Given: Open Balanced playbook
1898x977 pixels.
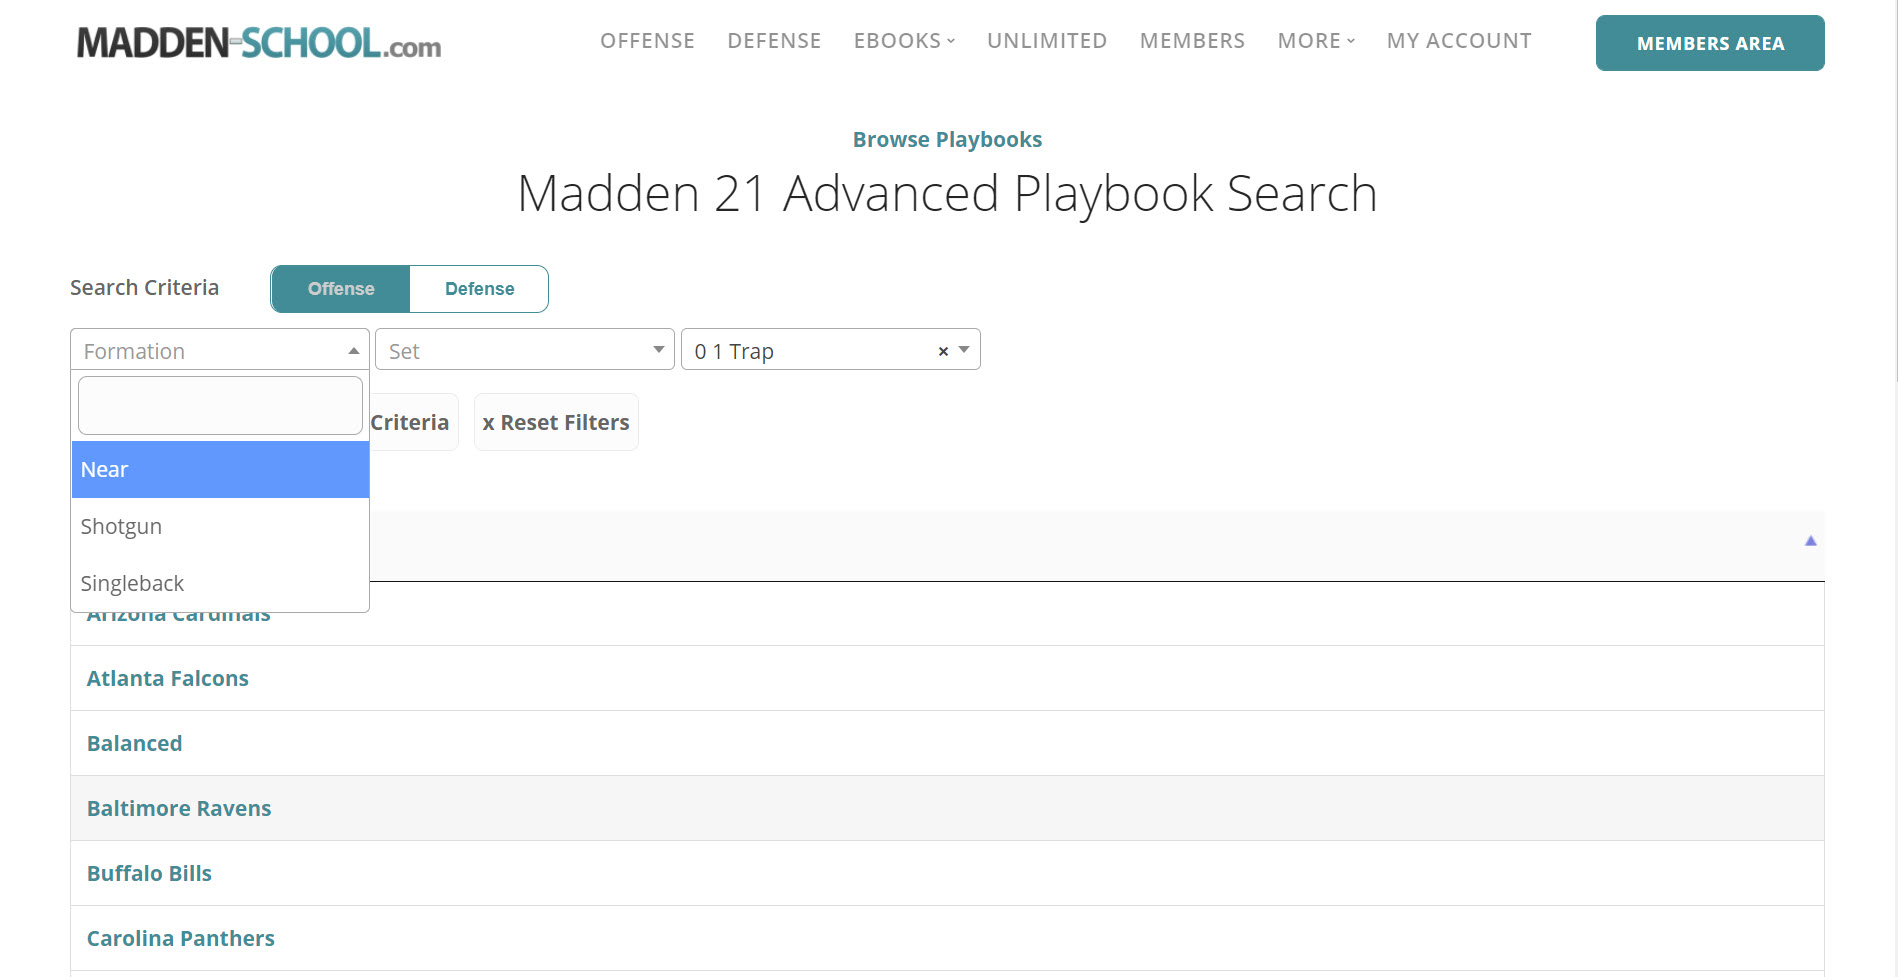Looking at the screenshot, I should pos(135,744).
